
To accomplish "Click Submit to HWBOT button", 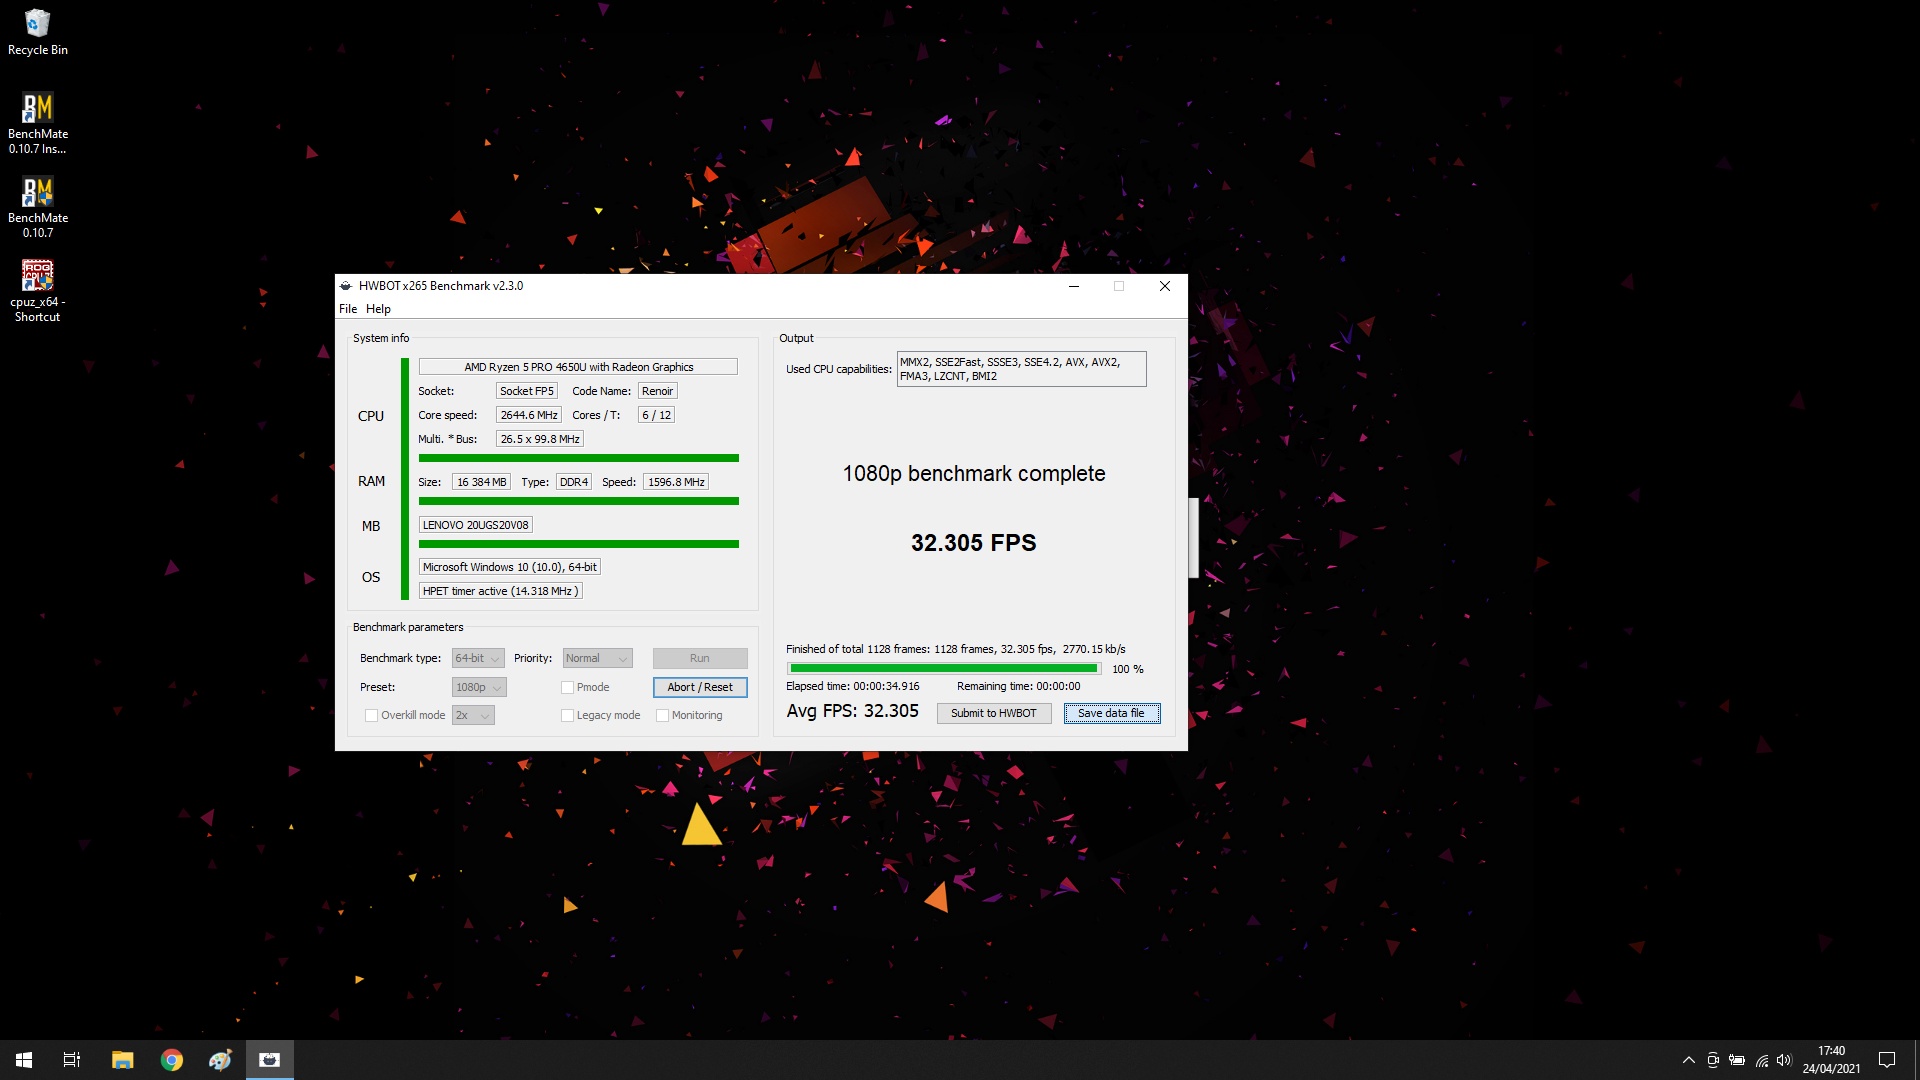I will 993,714.
